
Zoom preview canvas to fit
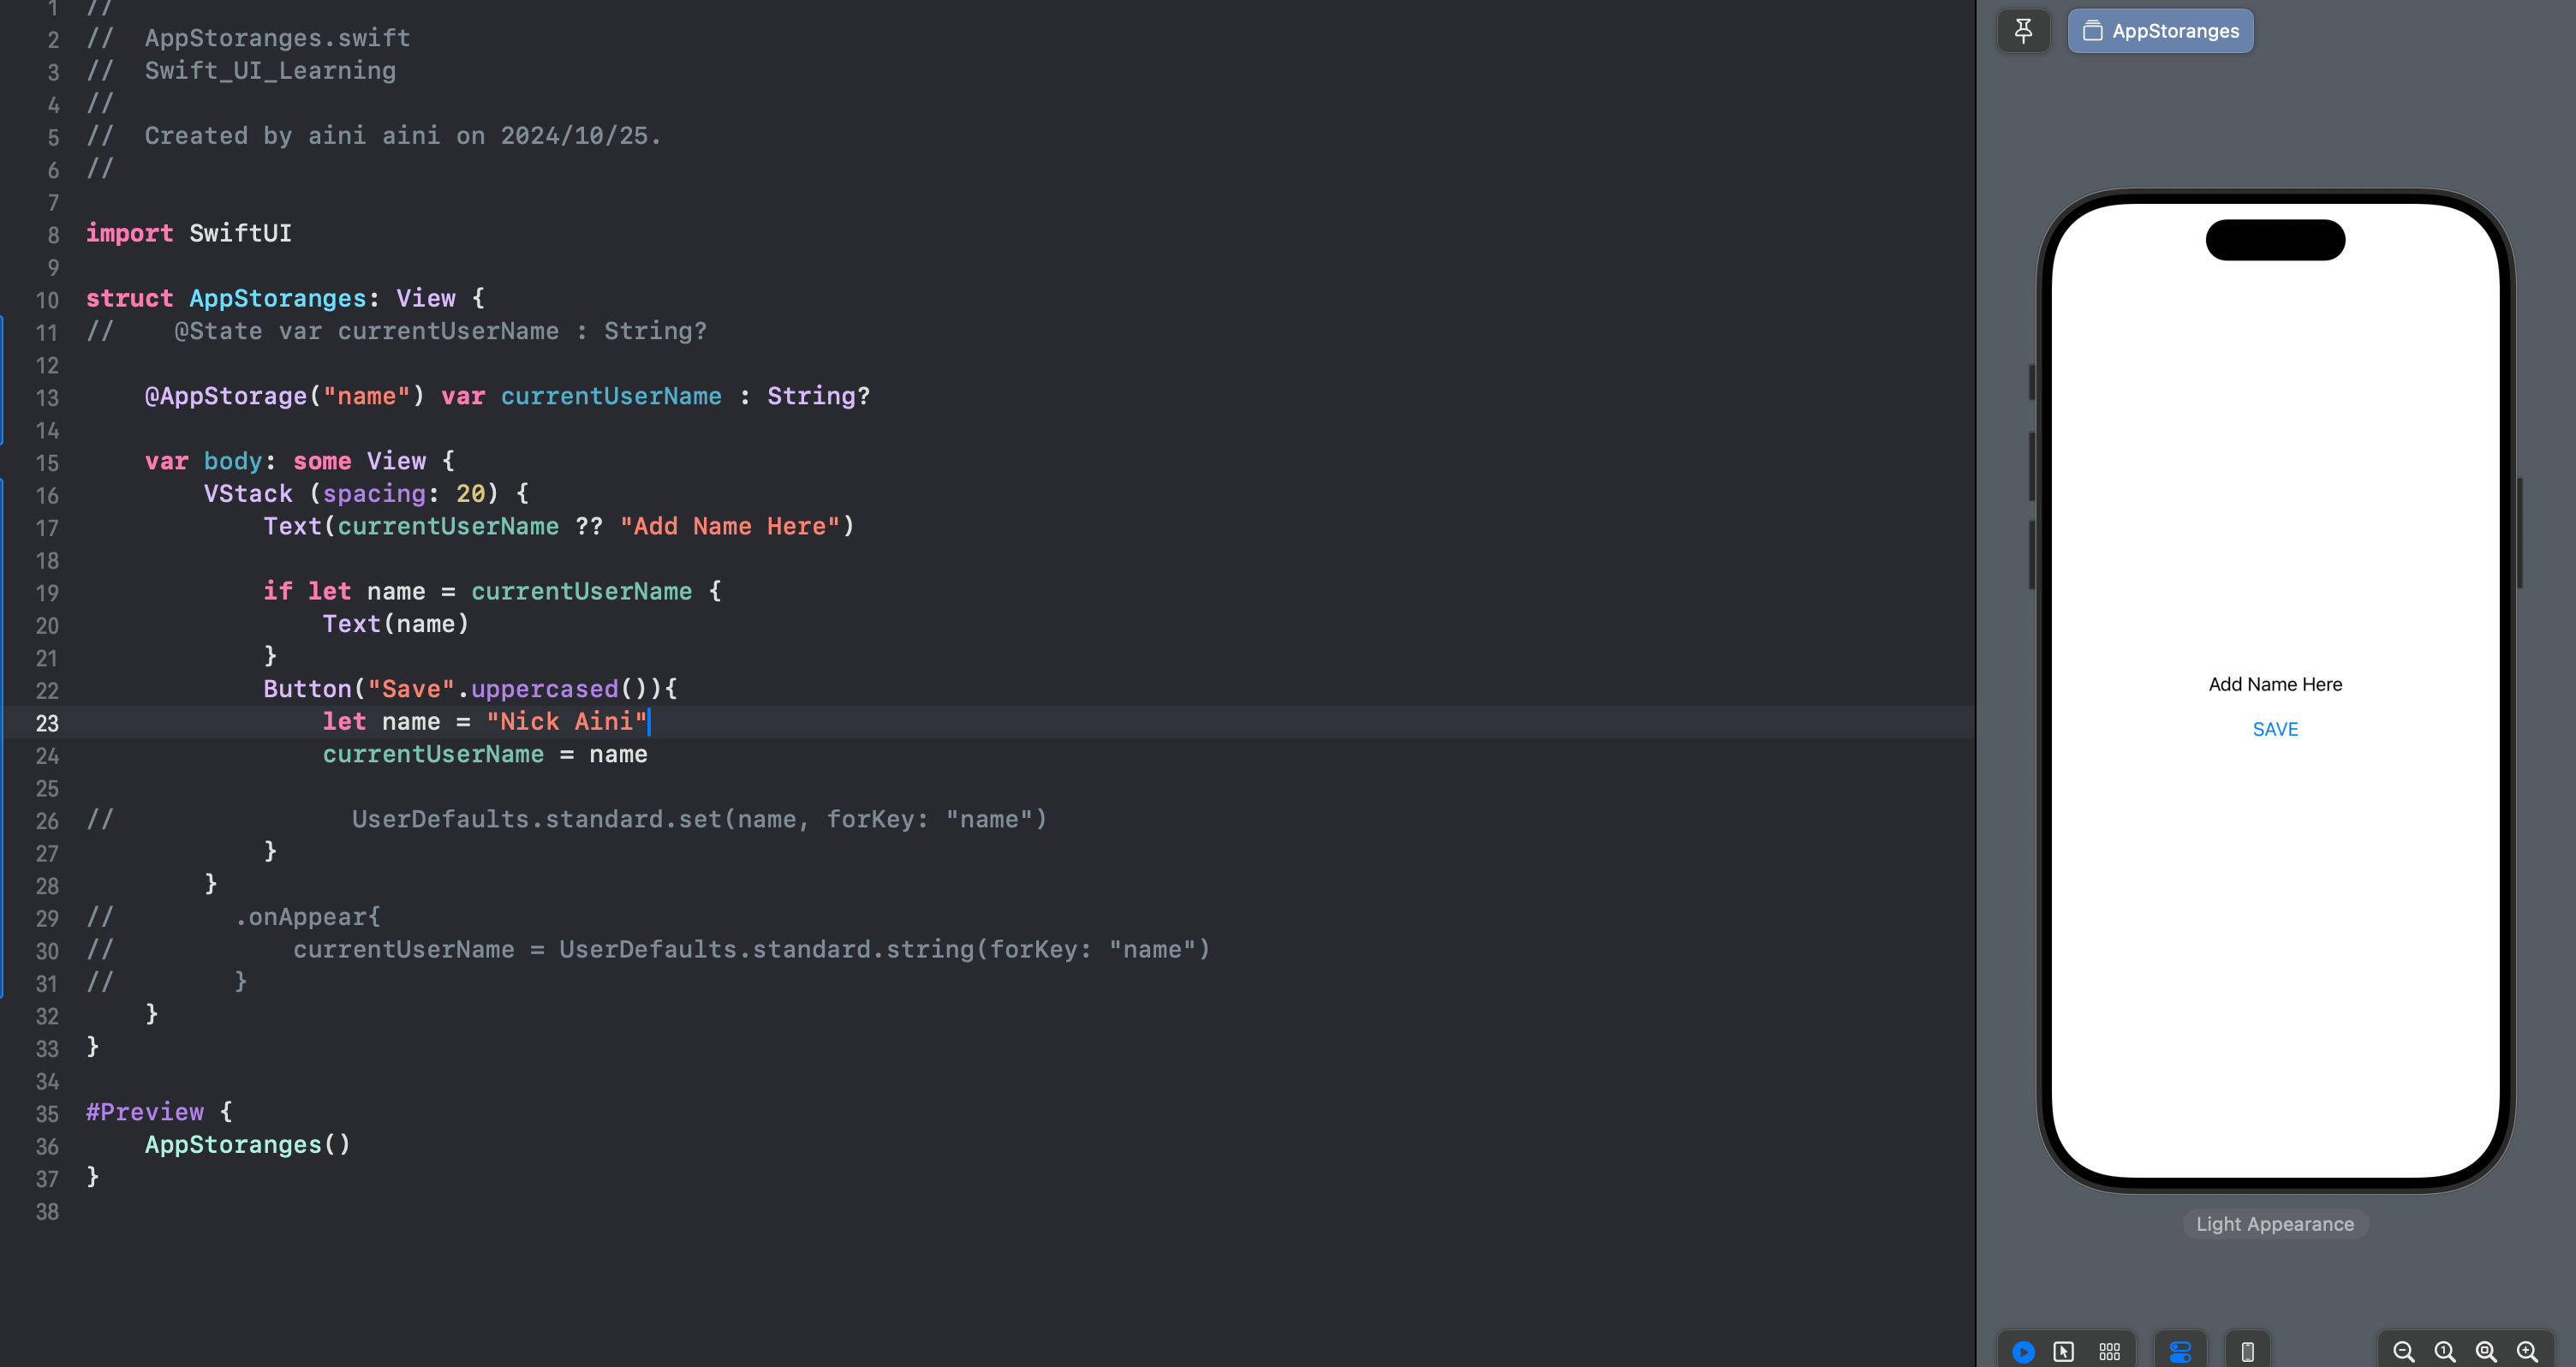[x=2486, y=1351]
